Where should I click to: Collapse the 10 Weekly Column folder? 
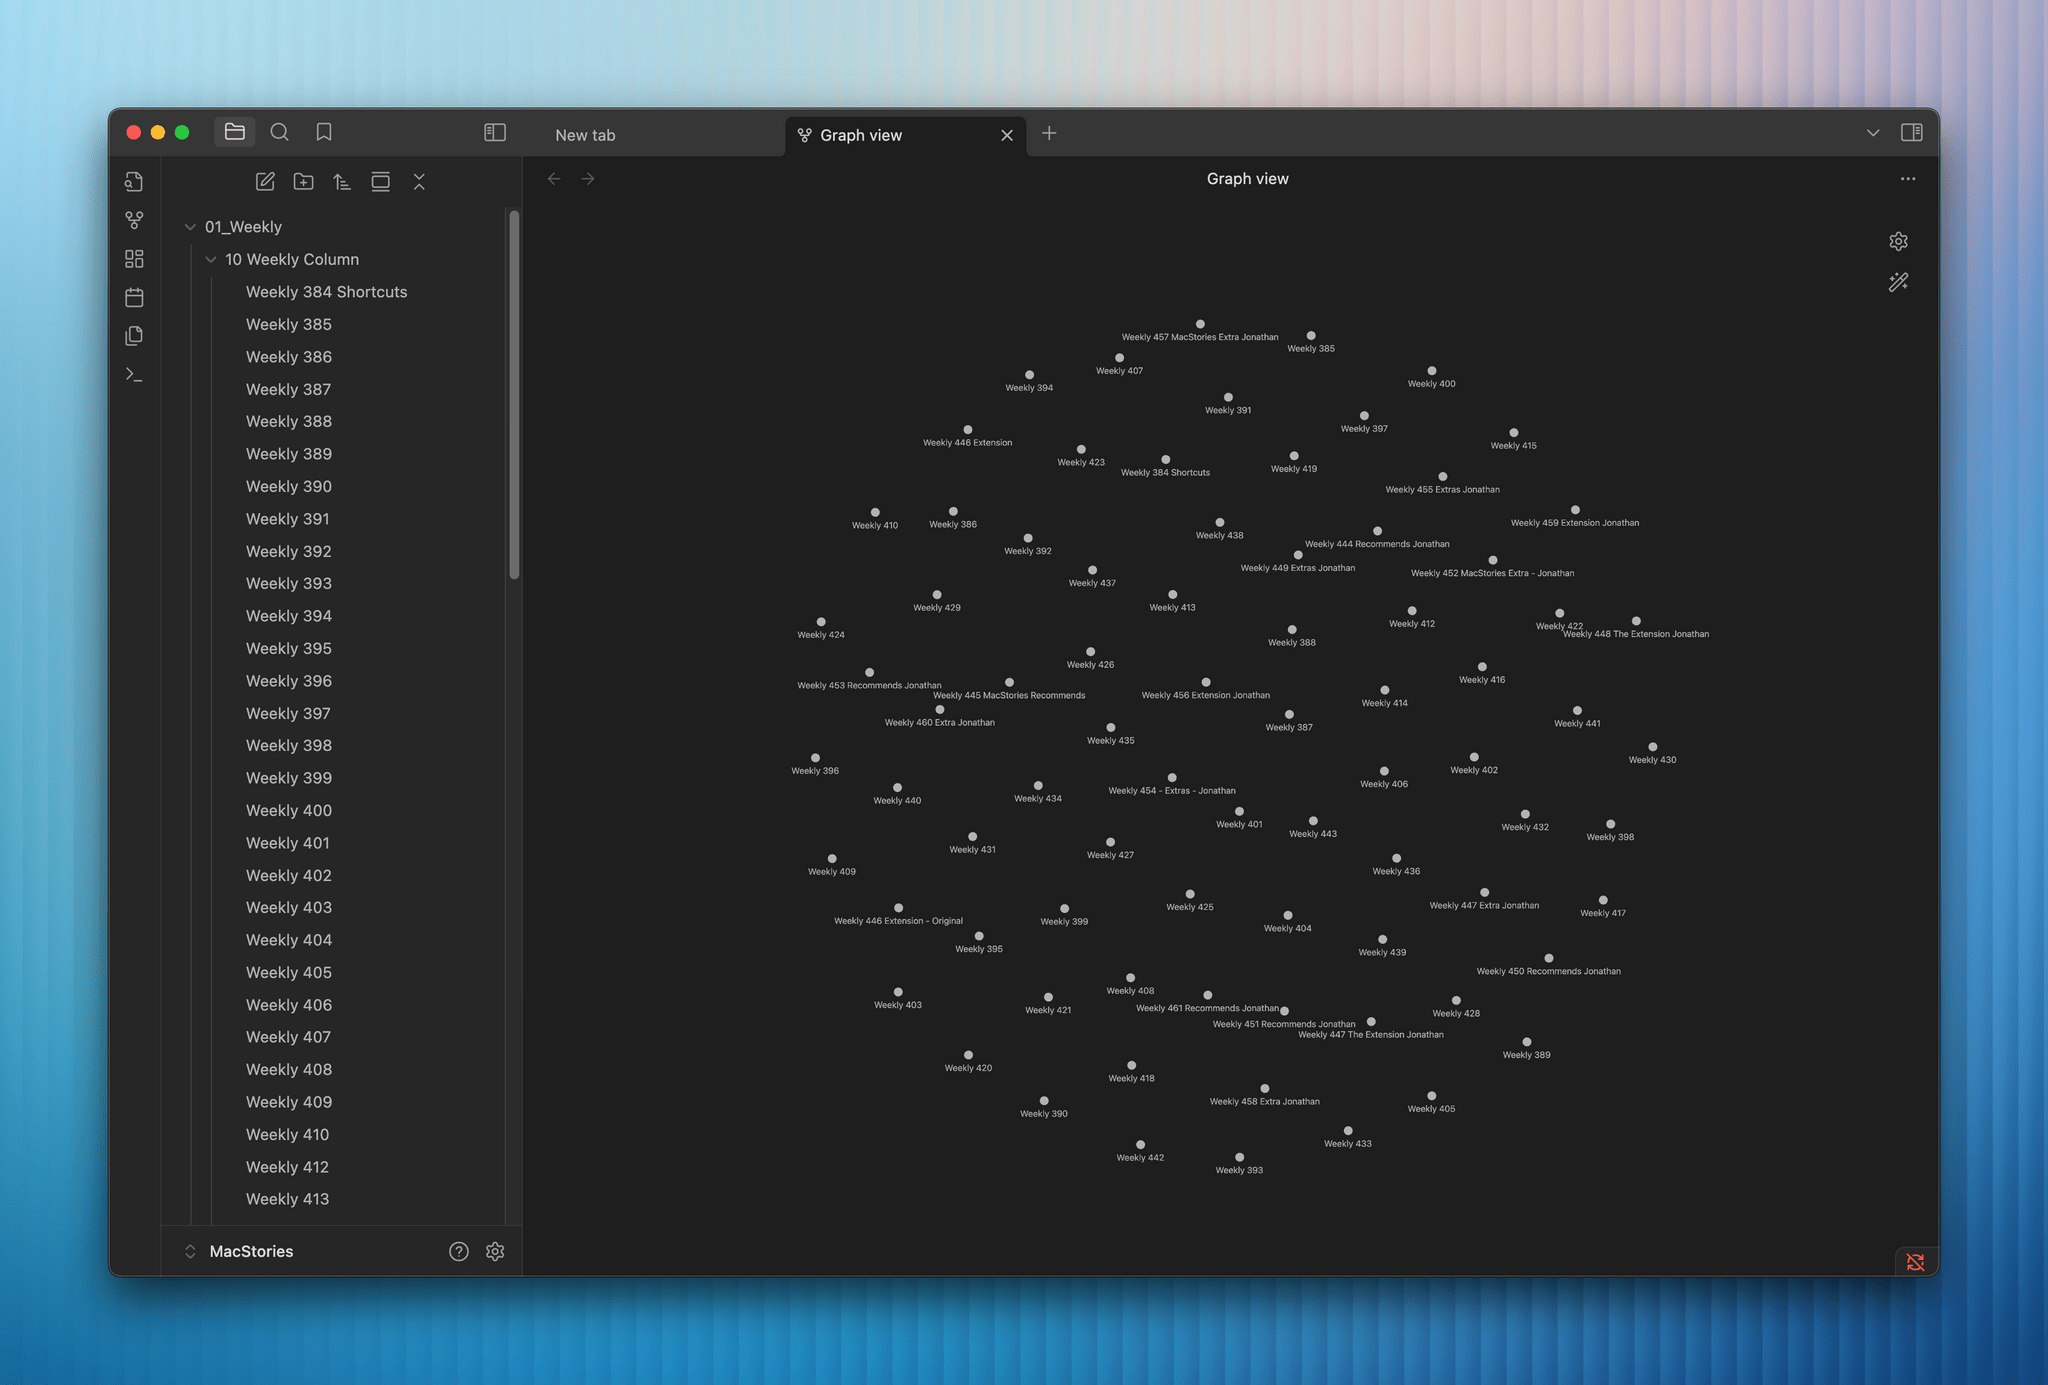coord(211,259)
